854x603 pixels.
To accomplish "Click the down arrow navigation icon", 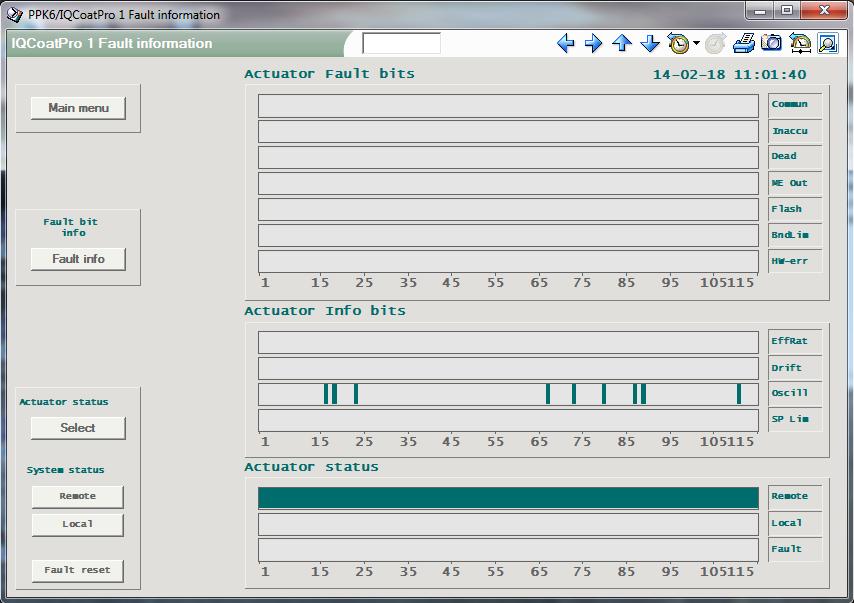I will click(x=650, y=43).
